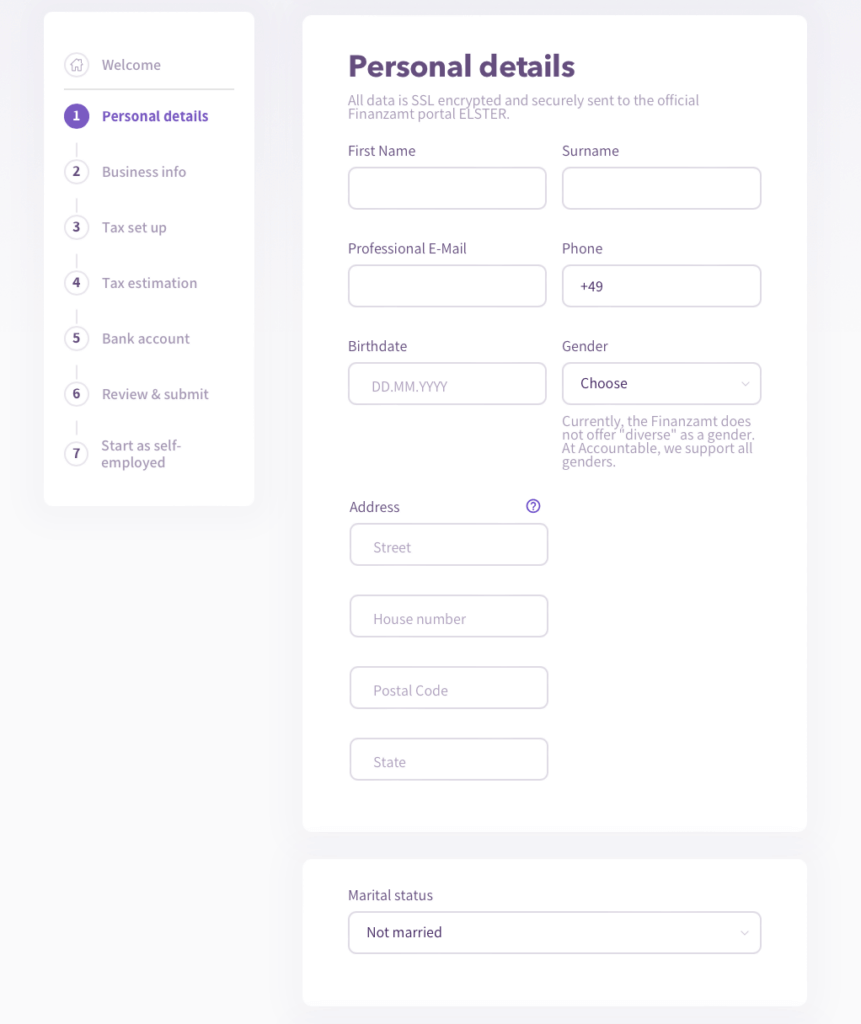Click the step 4 circle icon
The width and height of the screenshot is (861, 1024).
click(76, 283)
